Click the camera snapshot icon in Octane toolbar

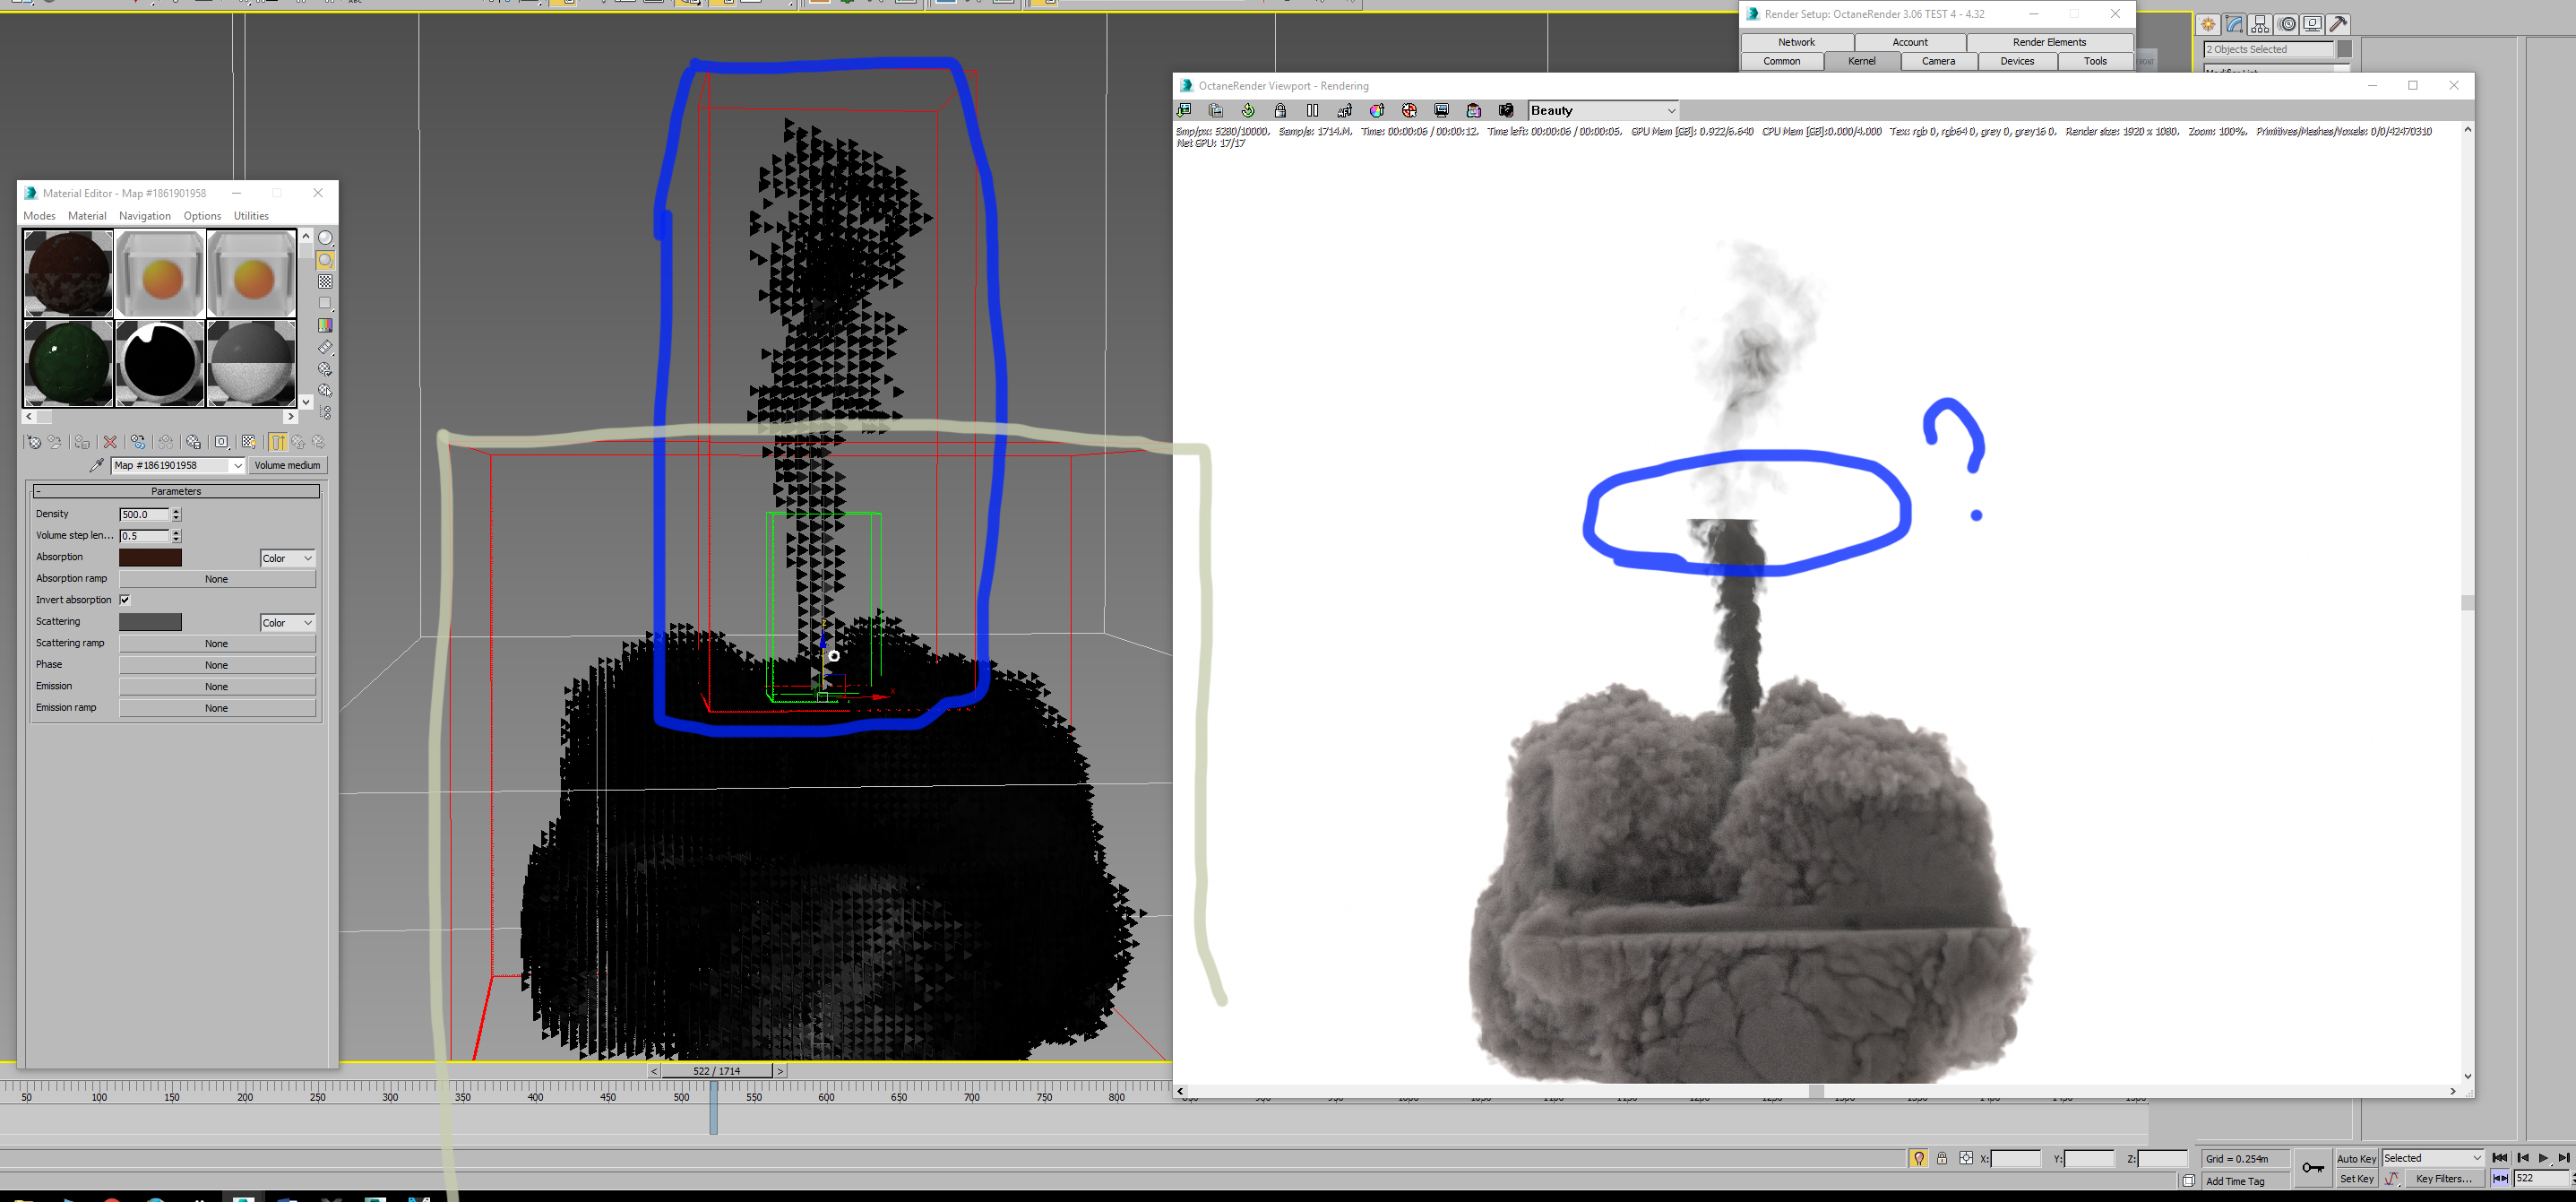click(1506, 111)
